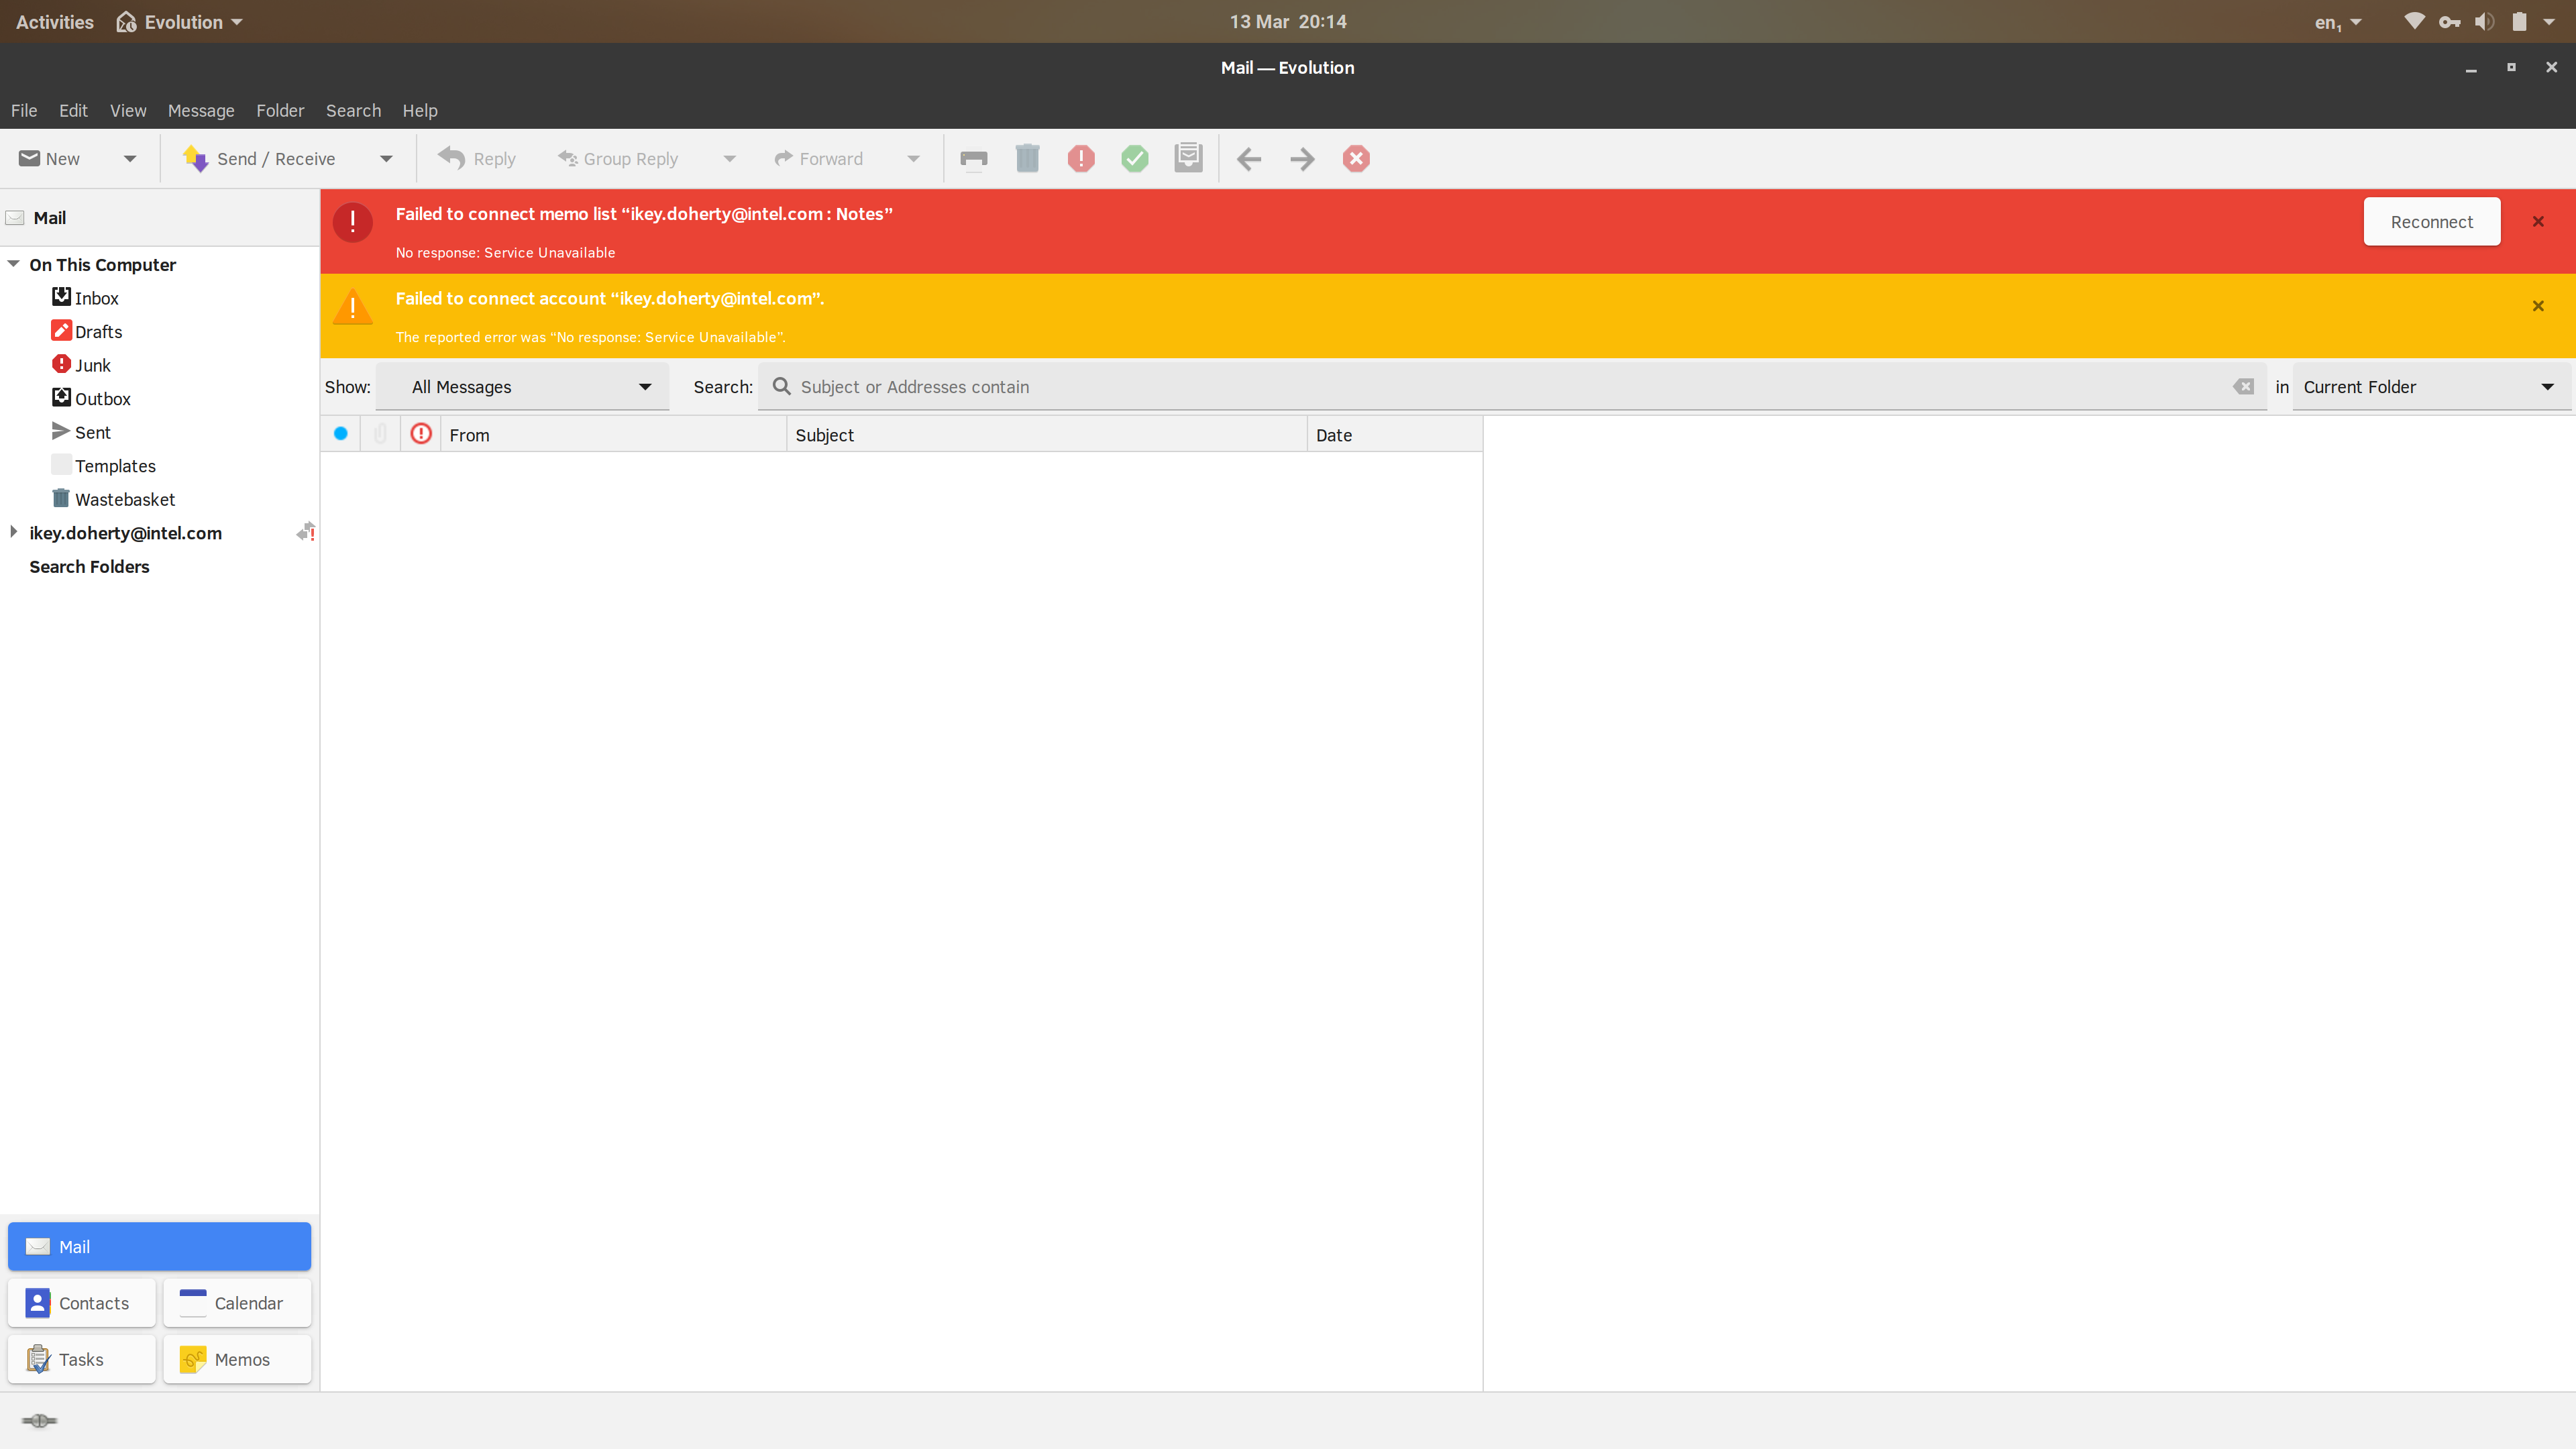Sort messages by Subject column
The image size is (2576, 1449).
tap(1046, 434)
